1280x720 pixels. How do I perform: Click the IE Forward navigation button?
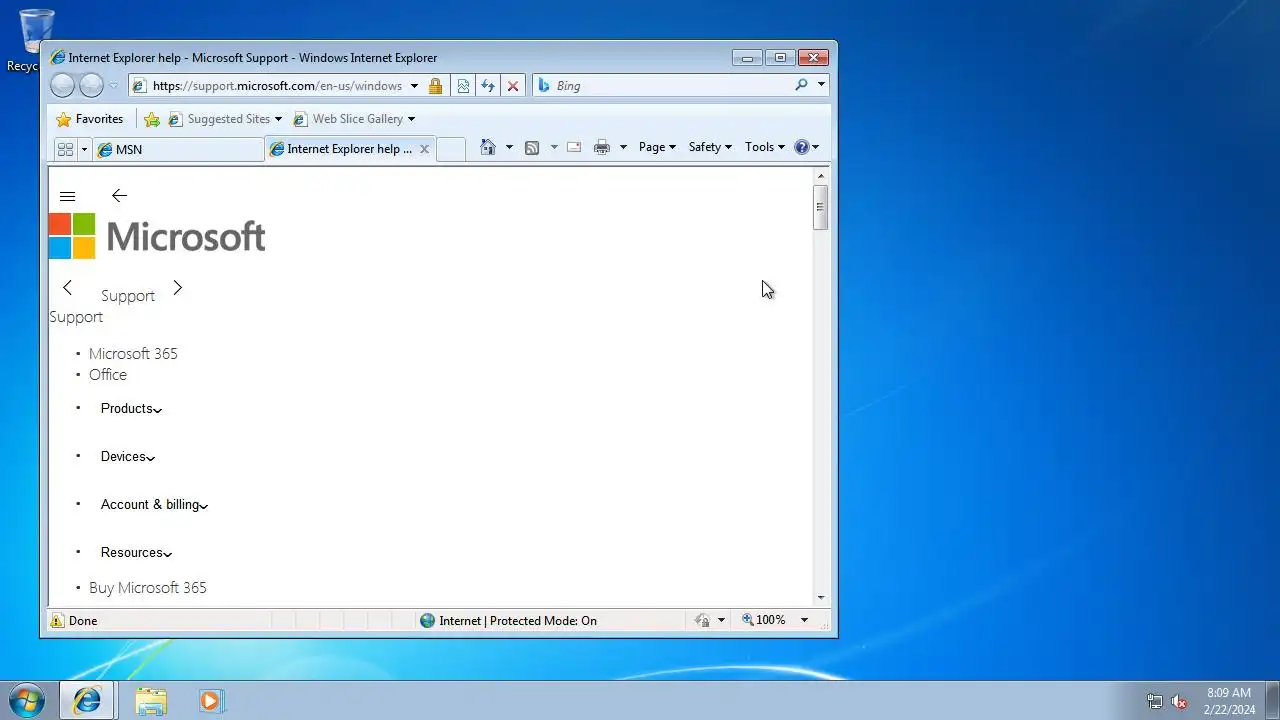pyautogui.click(x=91, y=86)
